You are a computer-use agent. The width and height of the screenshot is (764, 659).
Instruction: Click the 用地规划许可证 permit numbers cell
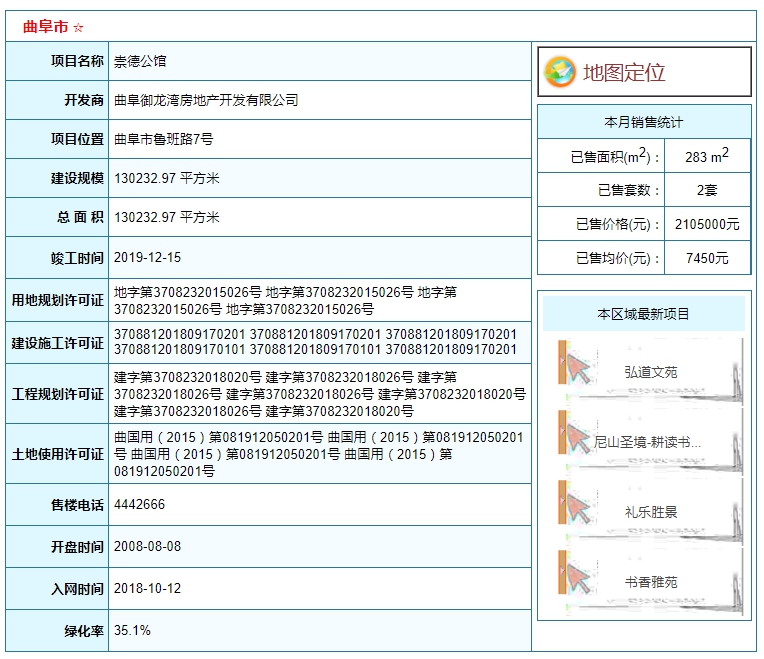pos(320,300)
